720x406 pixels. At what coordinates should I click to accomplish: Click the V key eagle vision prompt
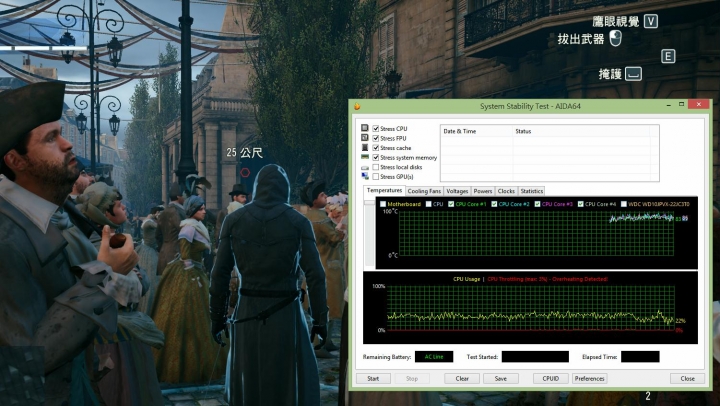pyautogui.click(x=651, y=21)
